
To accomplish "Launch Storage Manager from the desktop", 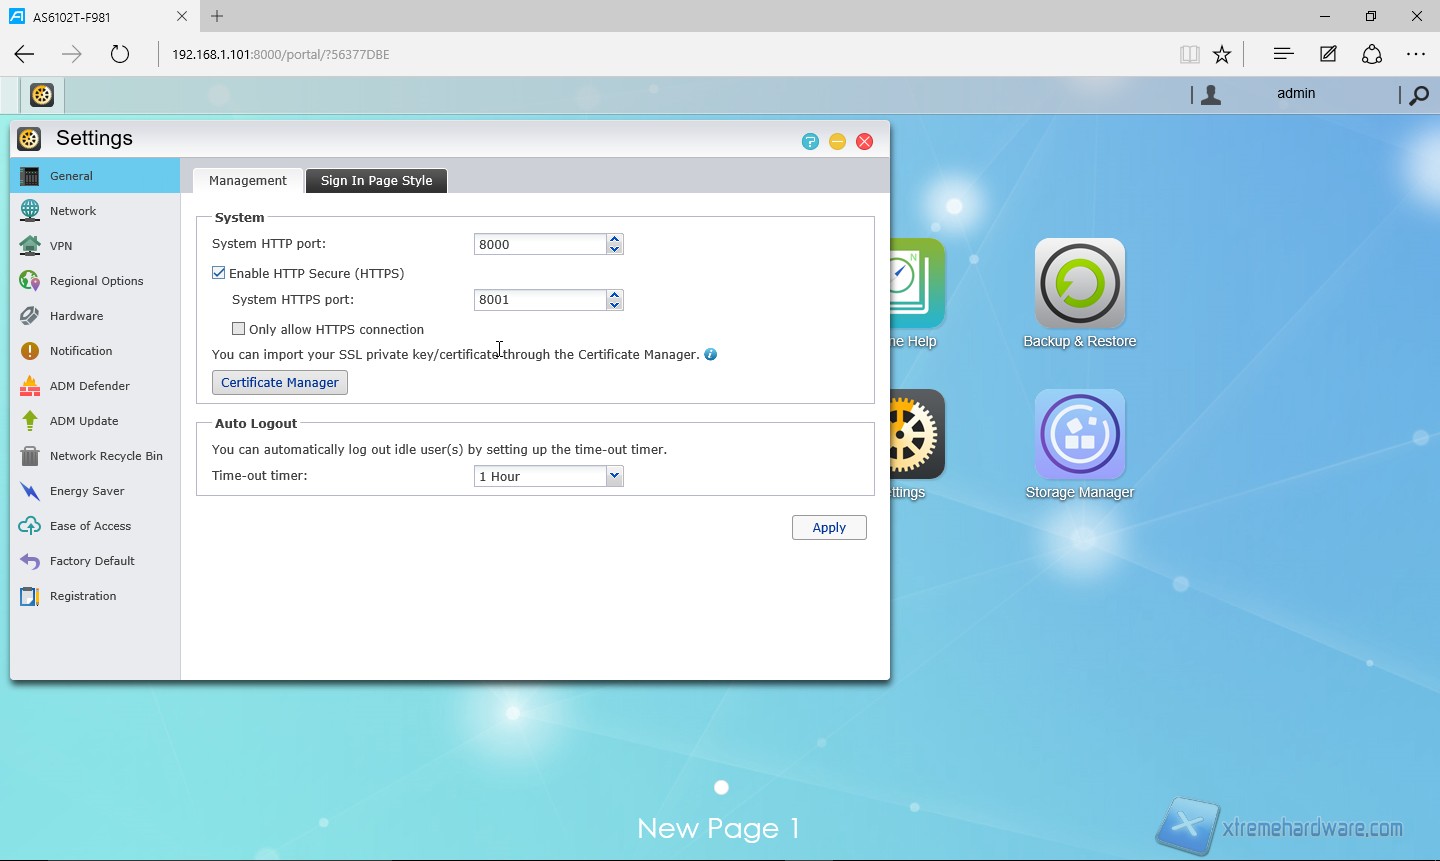I will [1079, 435].
